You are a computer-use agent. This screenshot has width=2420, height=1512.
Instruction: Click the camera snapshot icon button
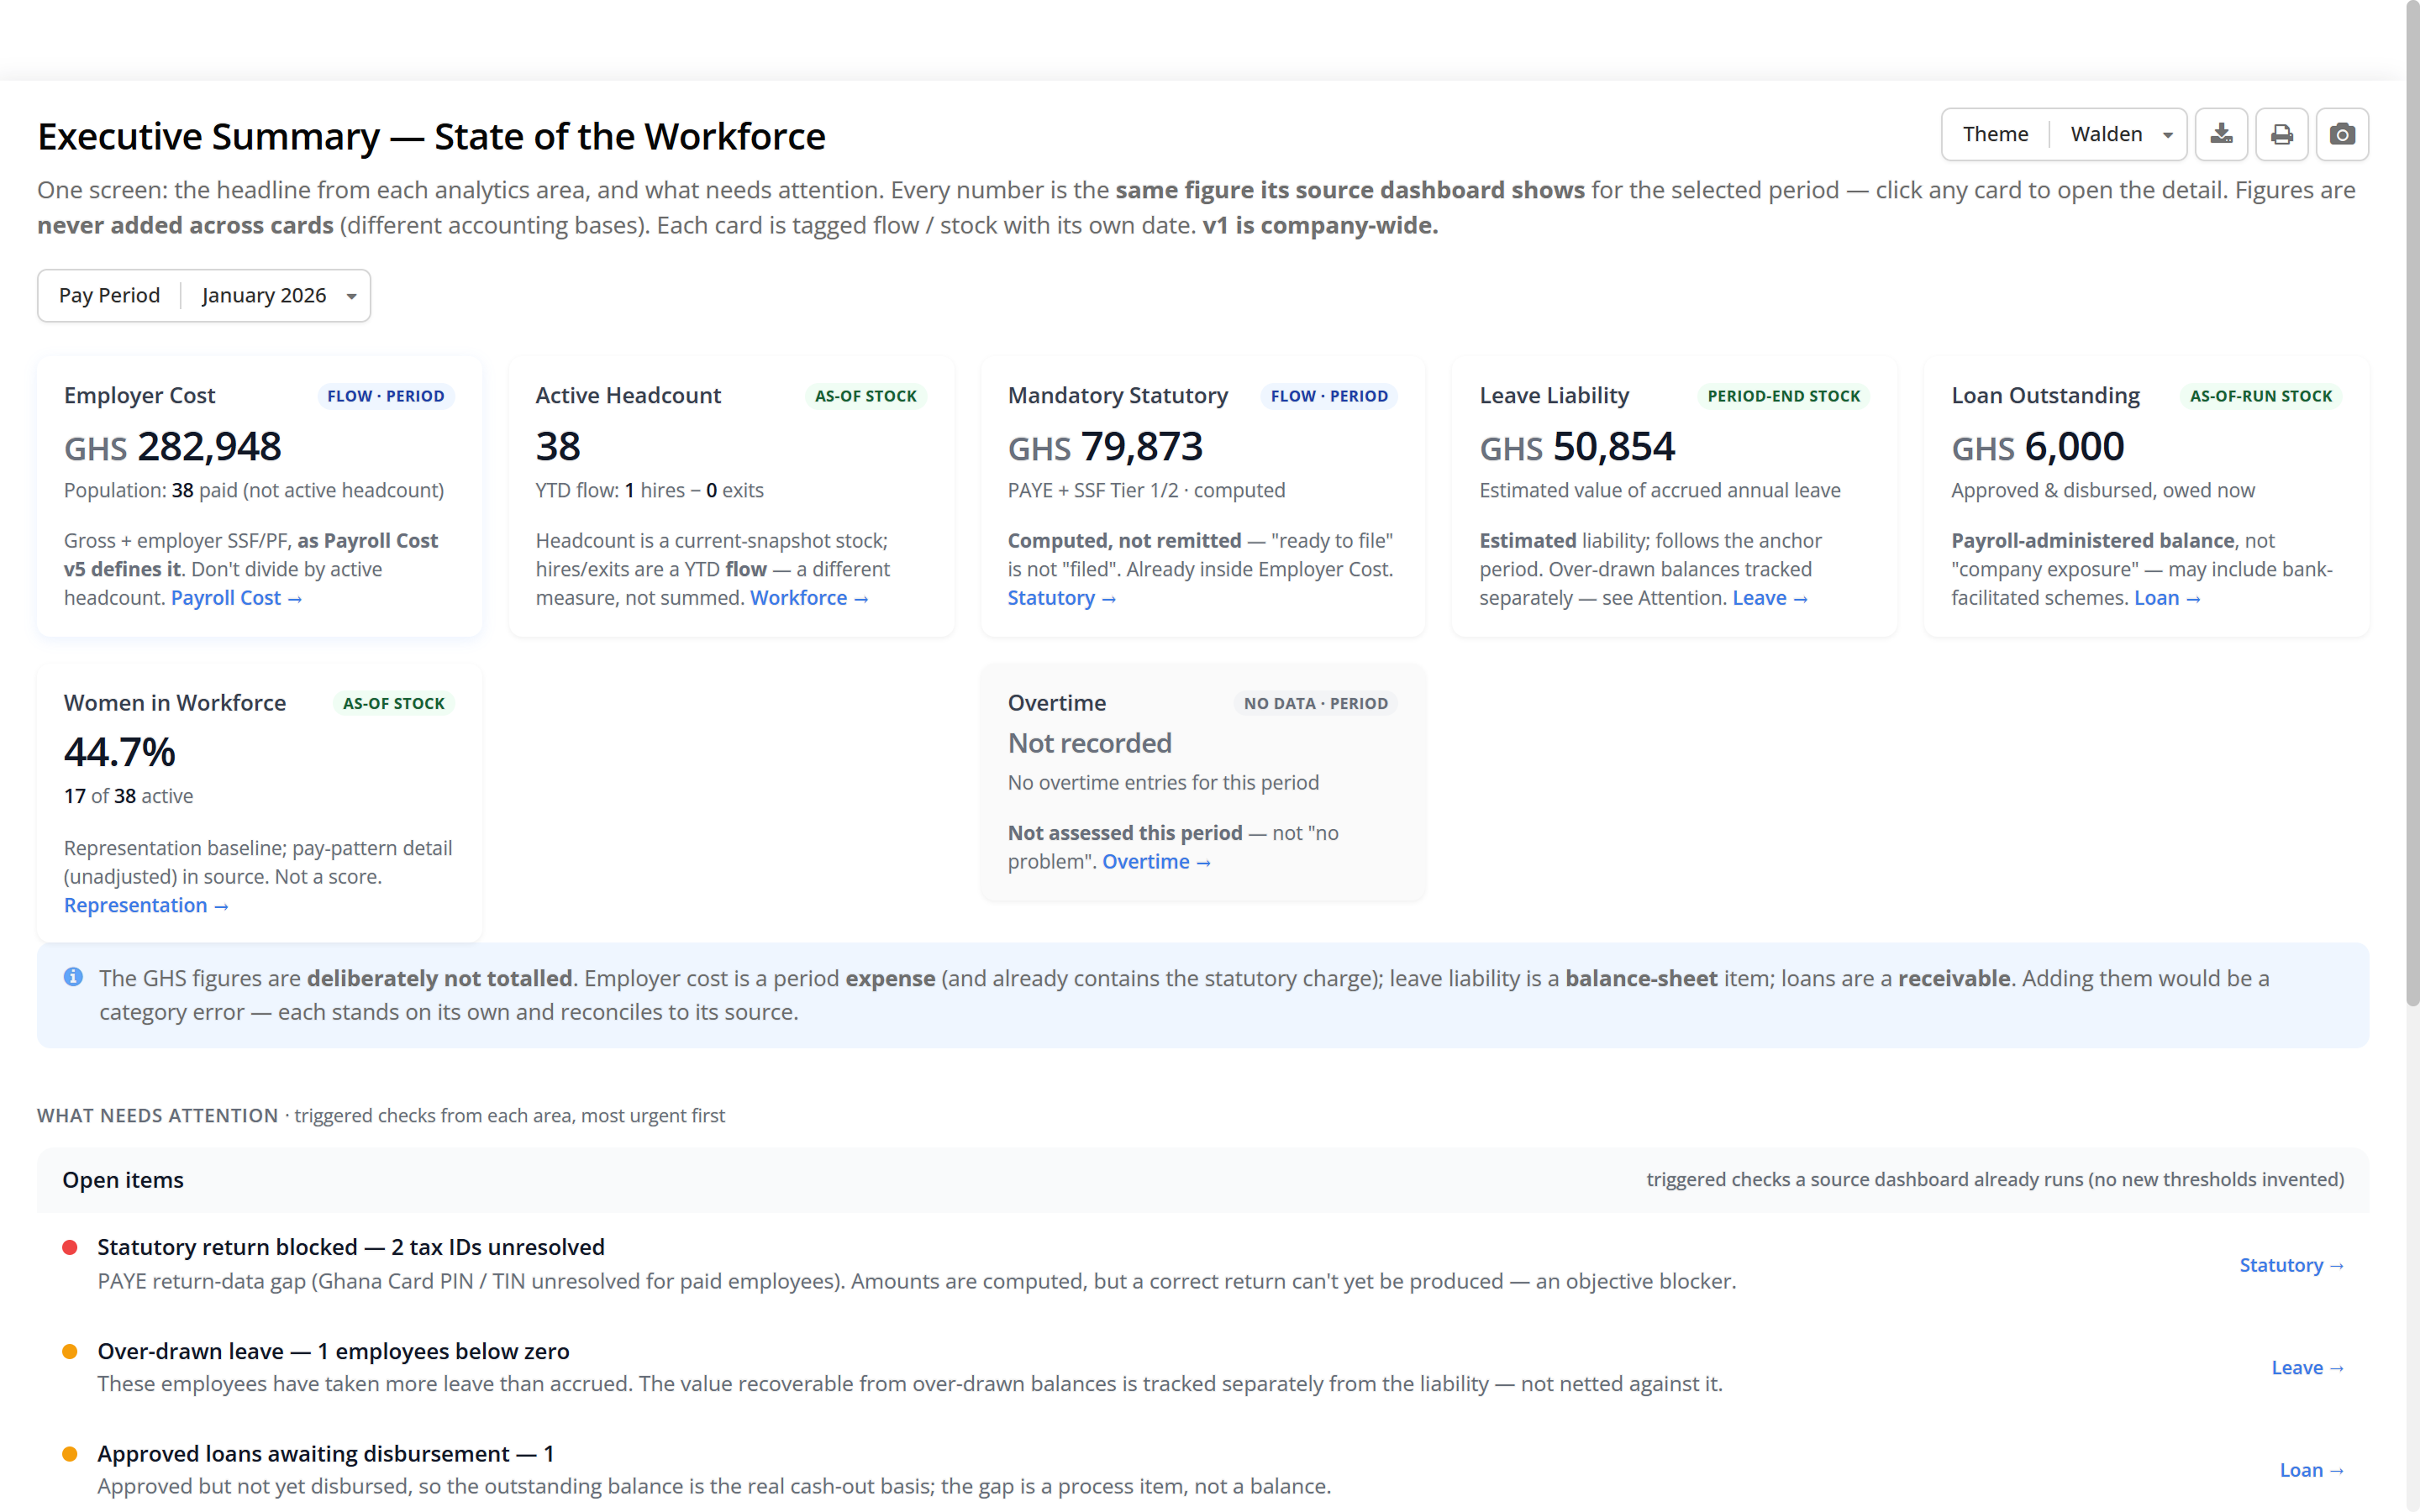2342,134
